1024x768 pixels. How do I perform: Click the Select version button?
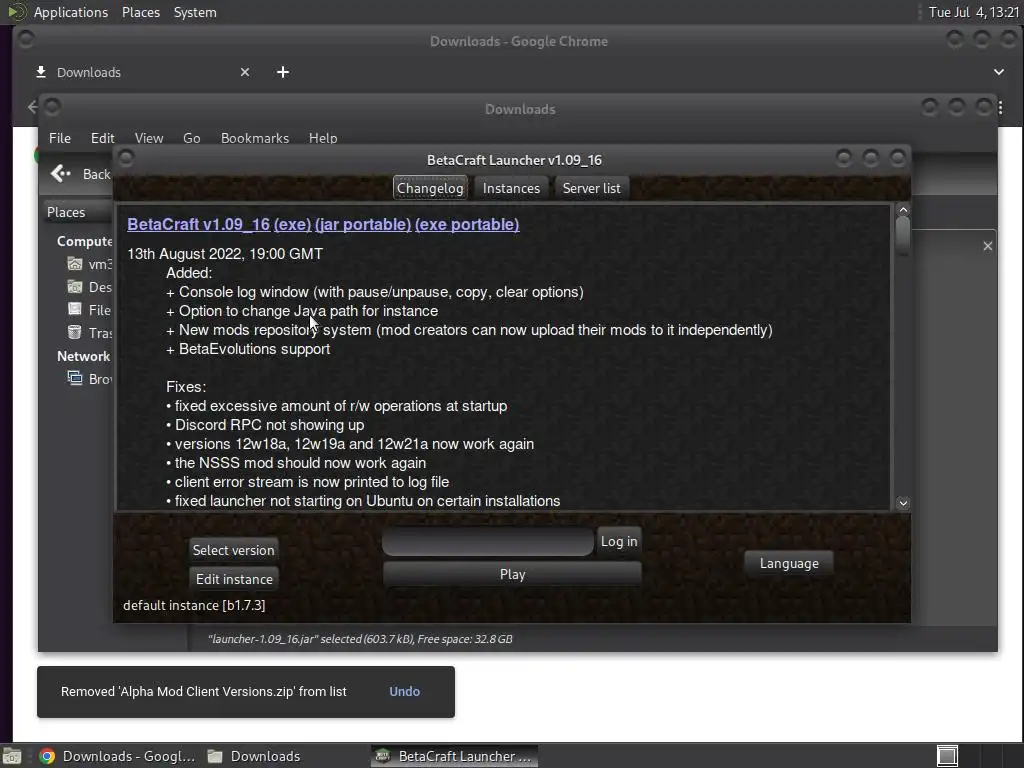click(x=233, y=550)
